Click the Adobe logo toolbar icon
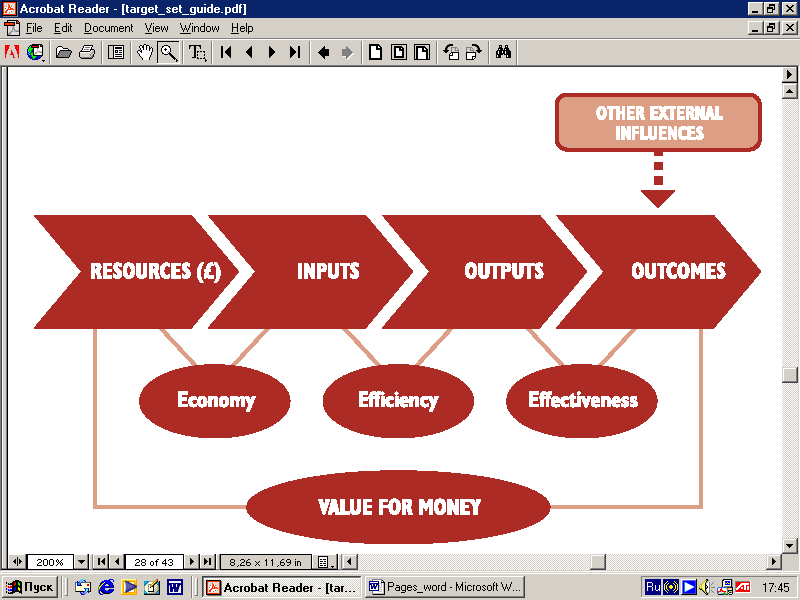This screenshot has height=600, width=800. tap(11, 52)
